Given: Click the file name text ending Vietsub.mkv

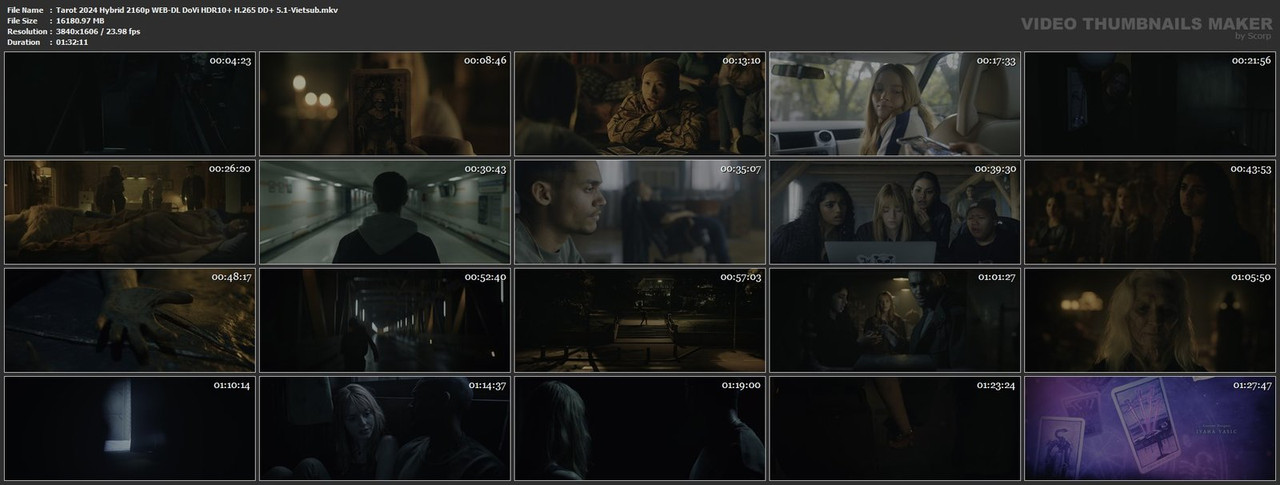Looking at the screenshot, I should 196,9.
